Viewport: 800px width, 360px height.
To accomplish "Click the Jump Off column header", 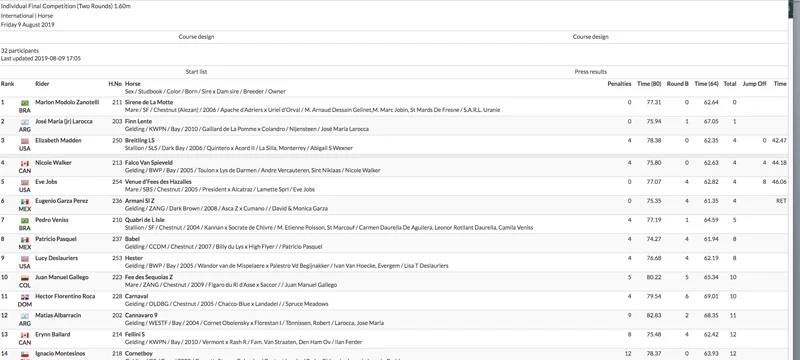I will (755, 84).
